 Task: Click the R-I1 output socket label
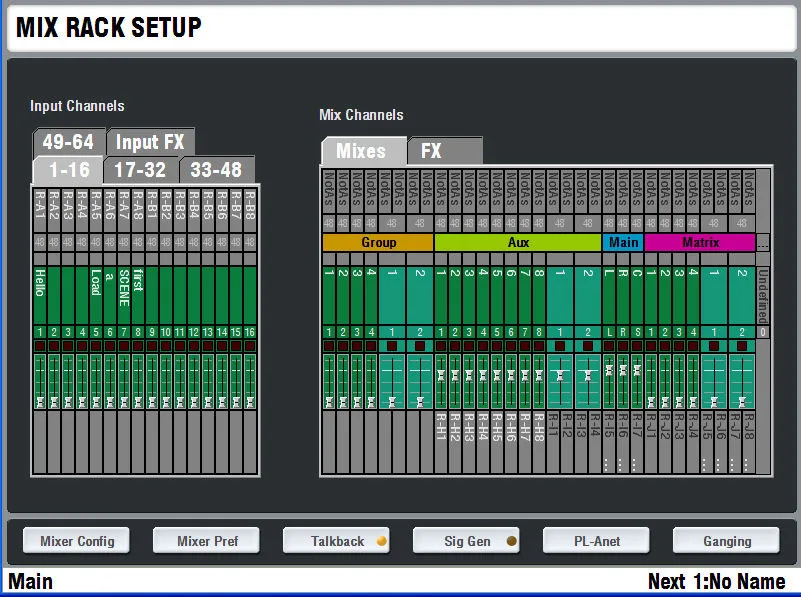point(553,442)
